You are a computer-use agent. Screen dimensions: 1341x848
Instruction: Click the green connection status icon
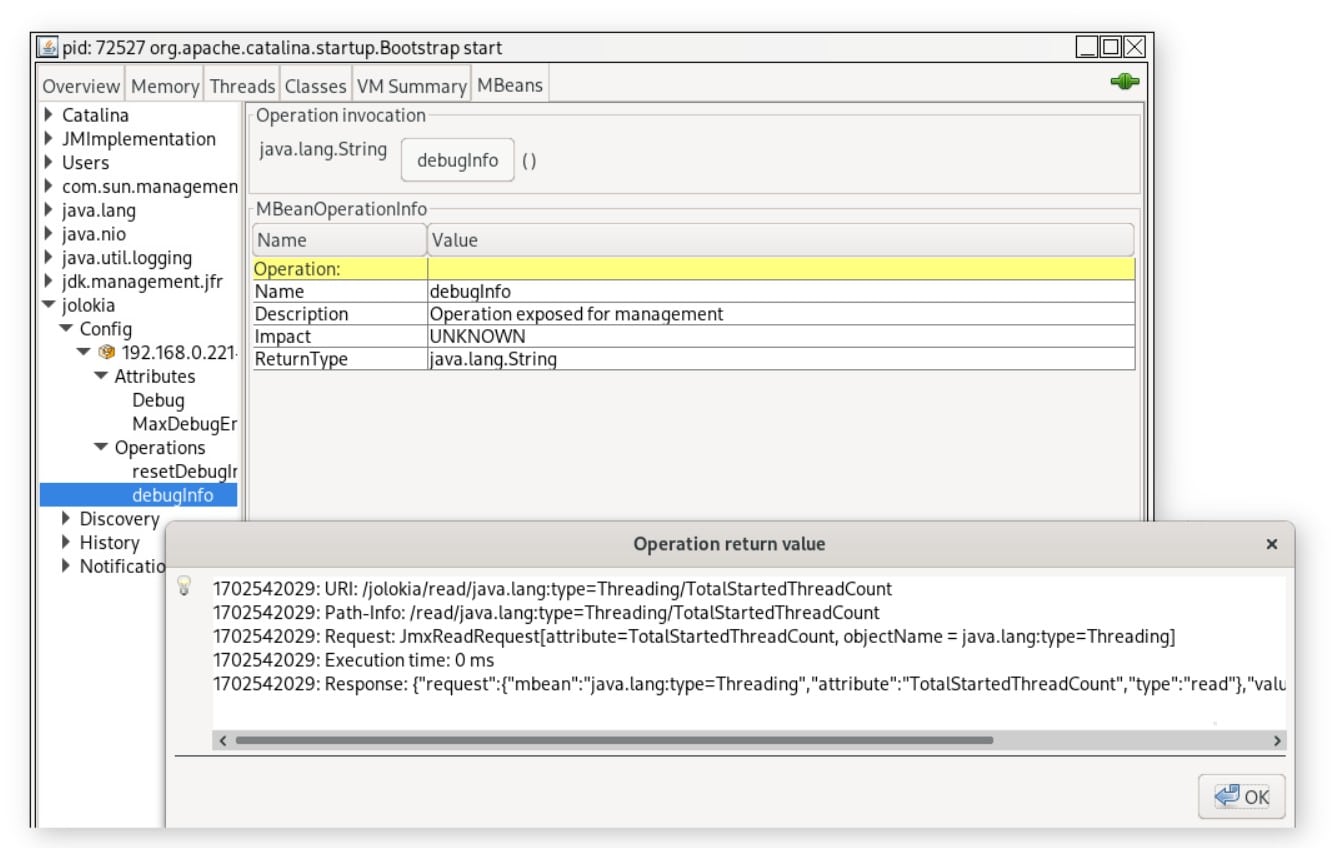[x=1124, y=82]
